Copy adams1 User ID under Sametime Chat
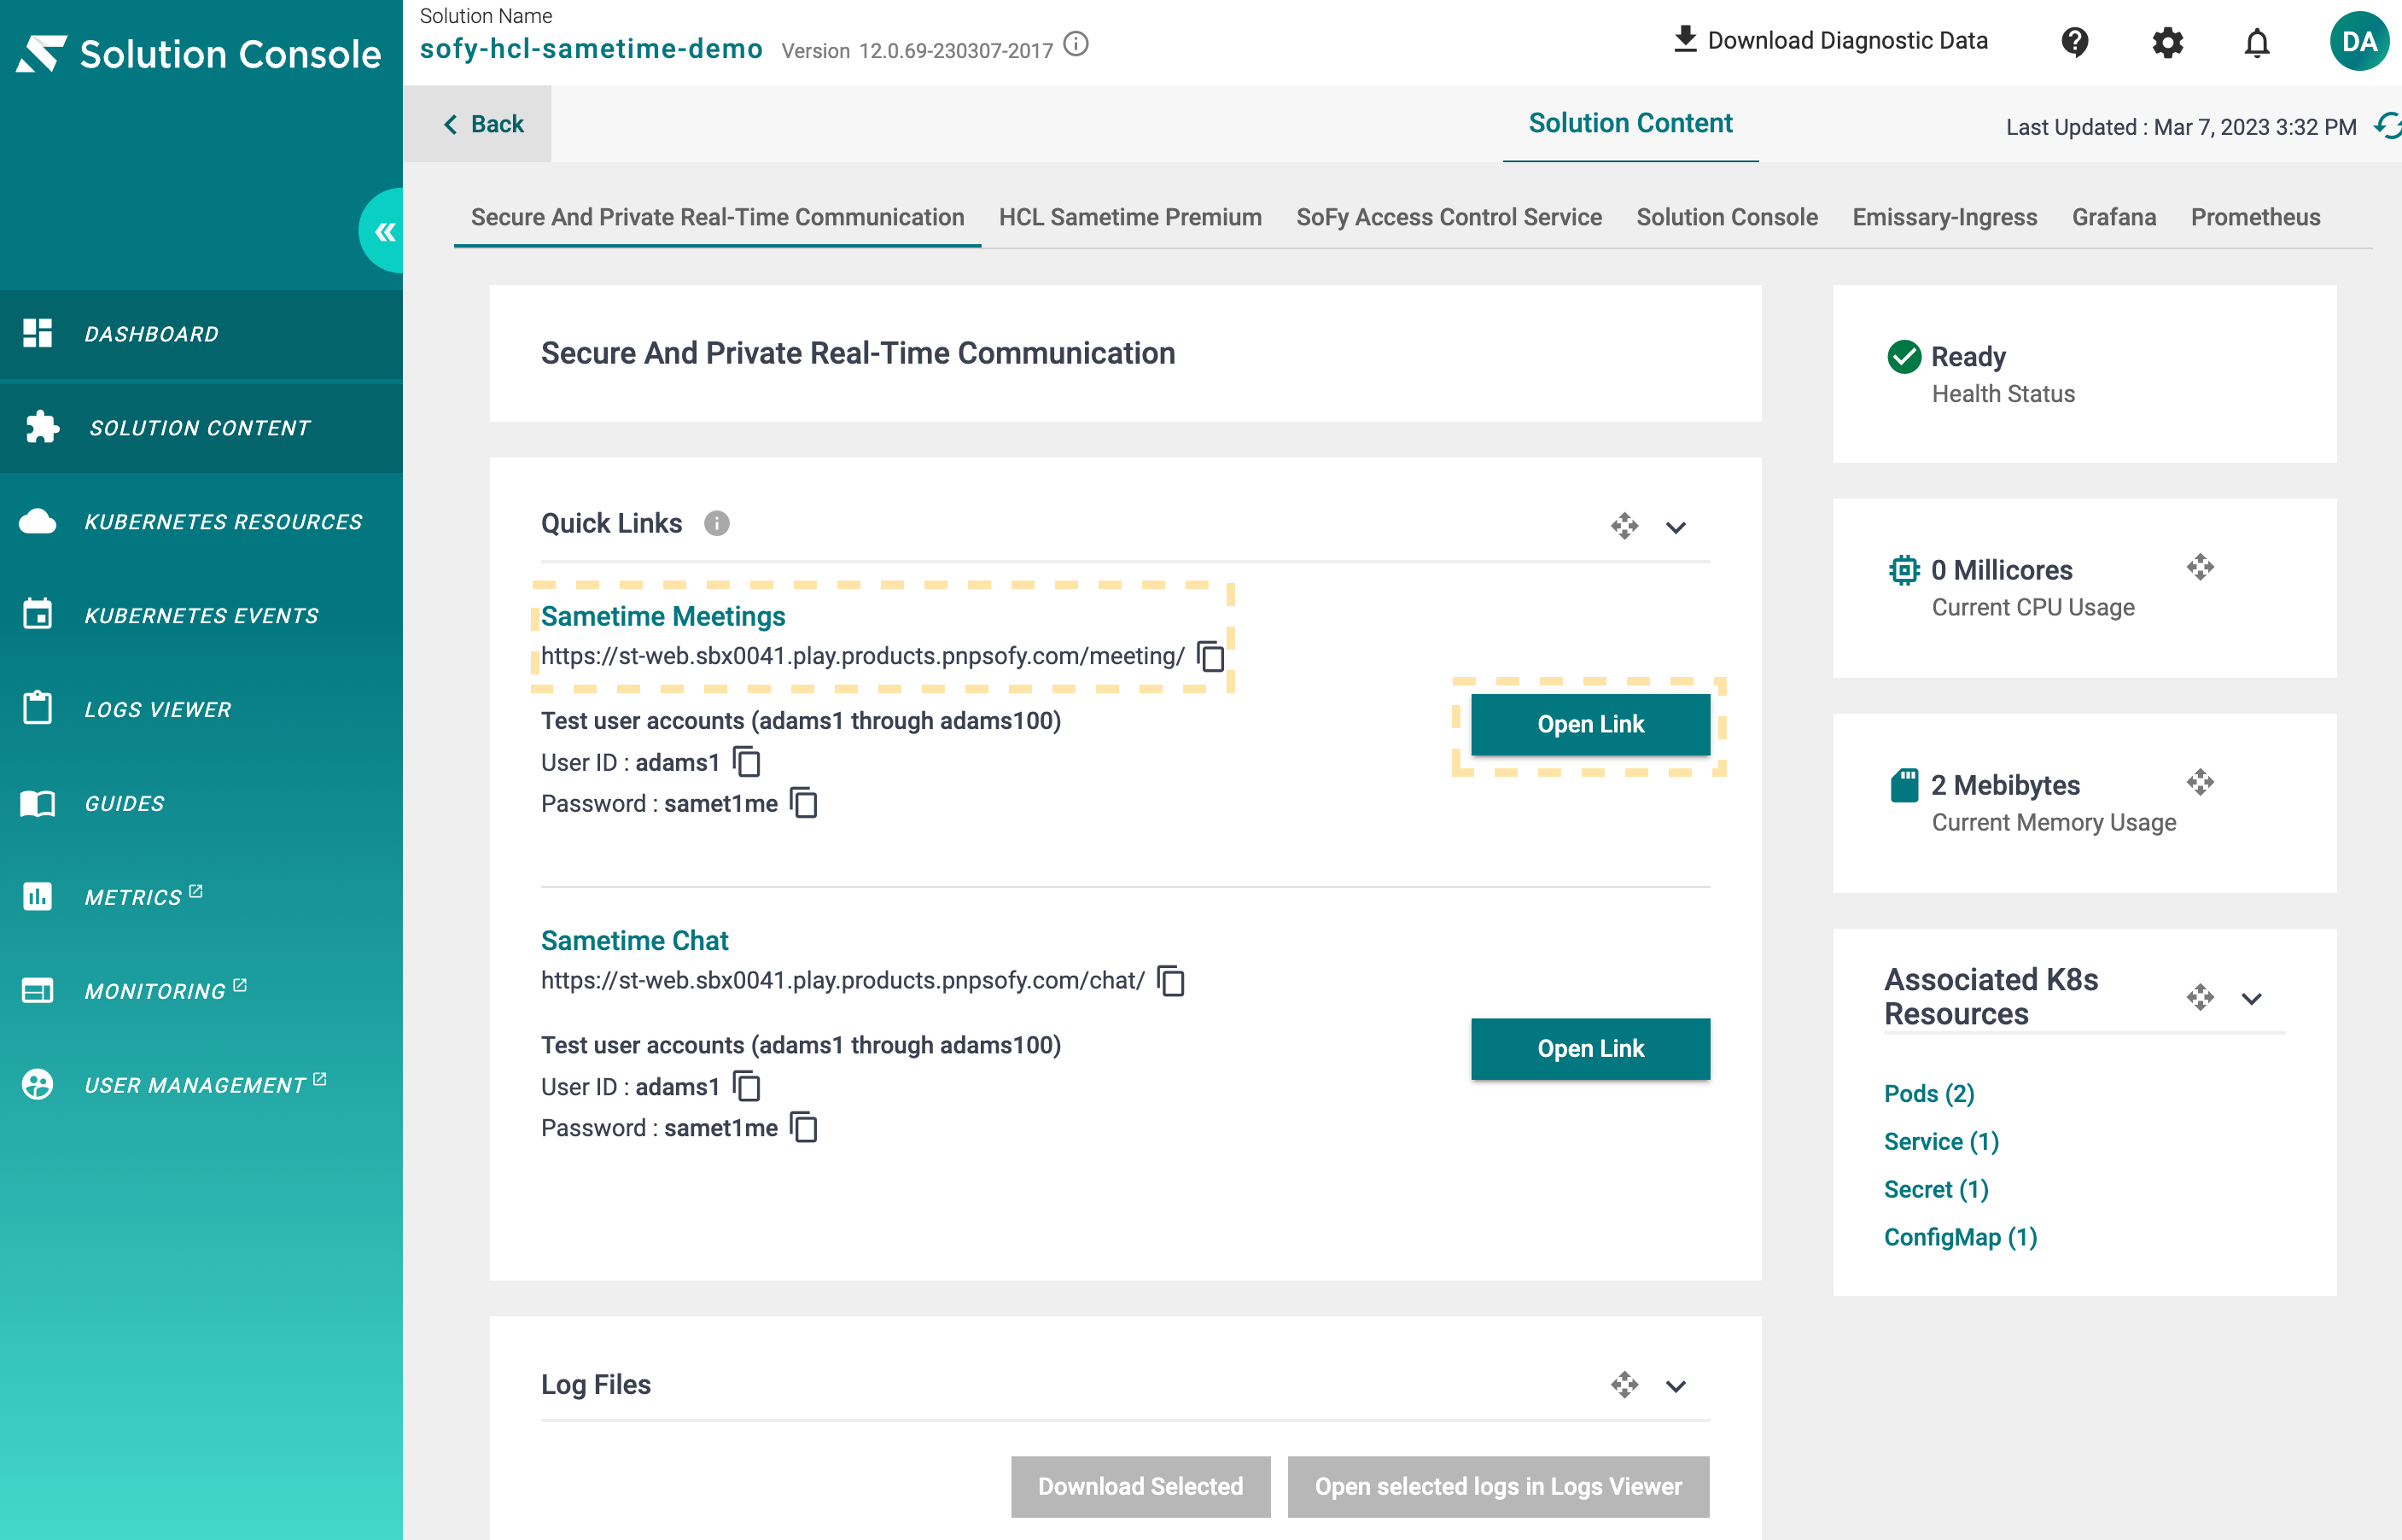Viewport: 2402px width, 1540px height. pos(747,1086)
